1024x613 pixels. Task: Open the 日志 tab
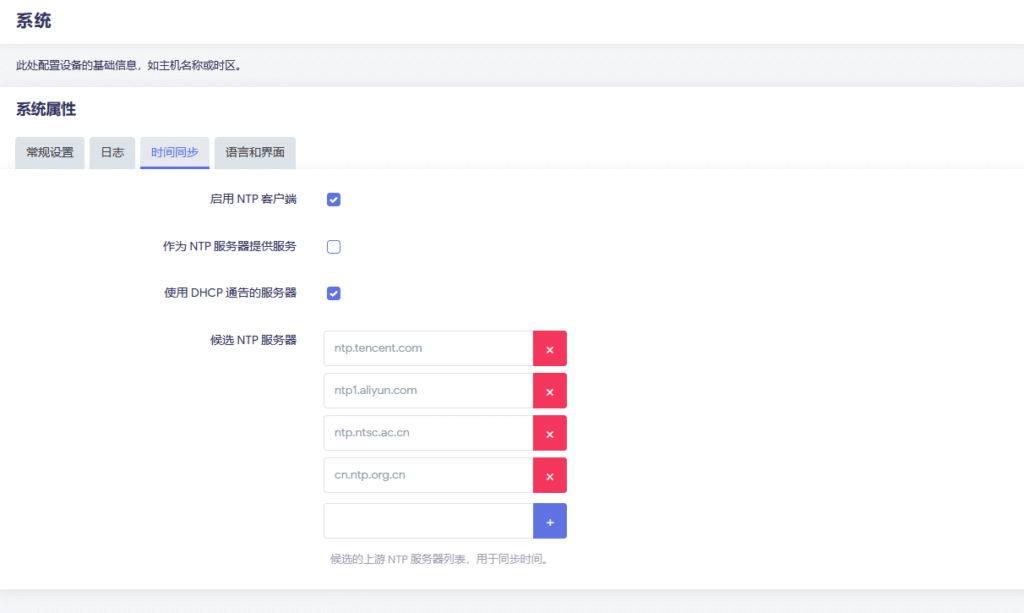pos(112,153)
